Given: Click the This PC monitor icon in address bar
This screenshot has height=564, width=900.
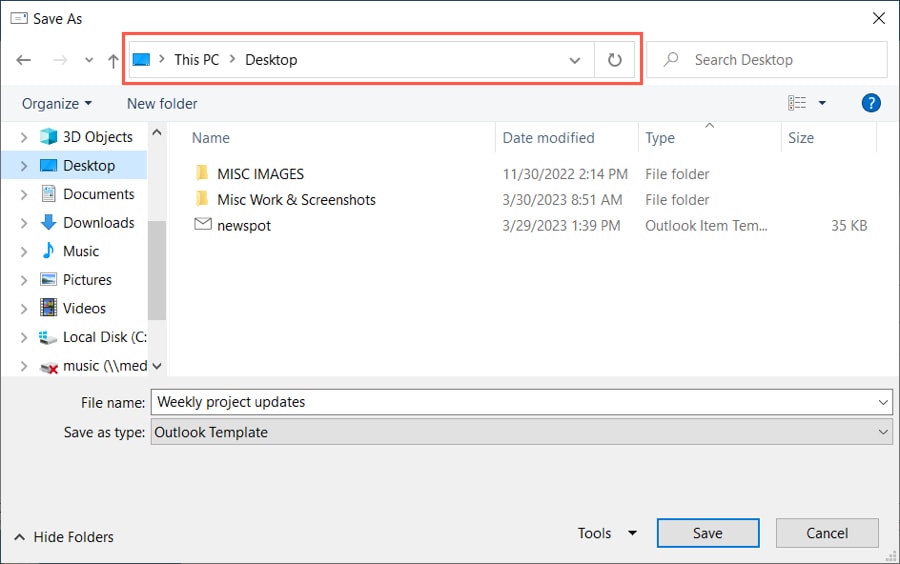Looking at the screenshot, I should 141,59.
